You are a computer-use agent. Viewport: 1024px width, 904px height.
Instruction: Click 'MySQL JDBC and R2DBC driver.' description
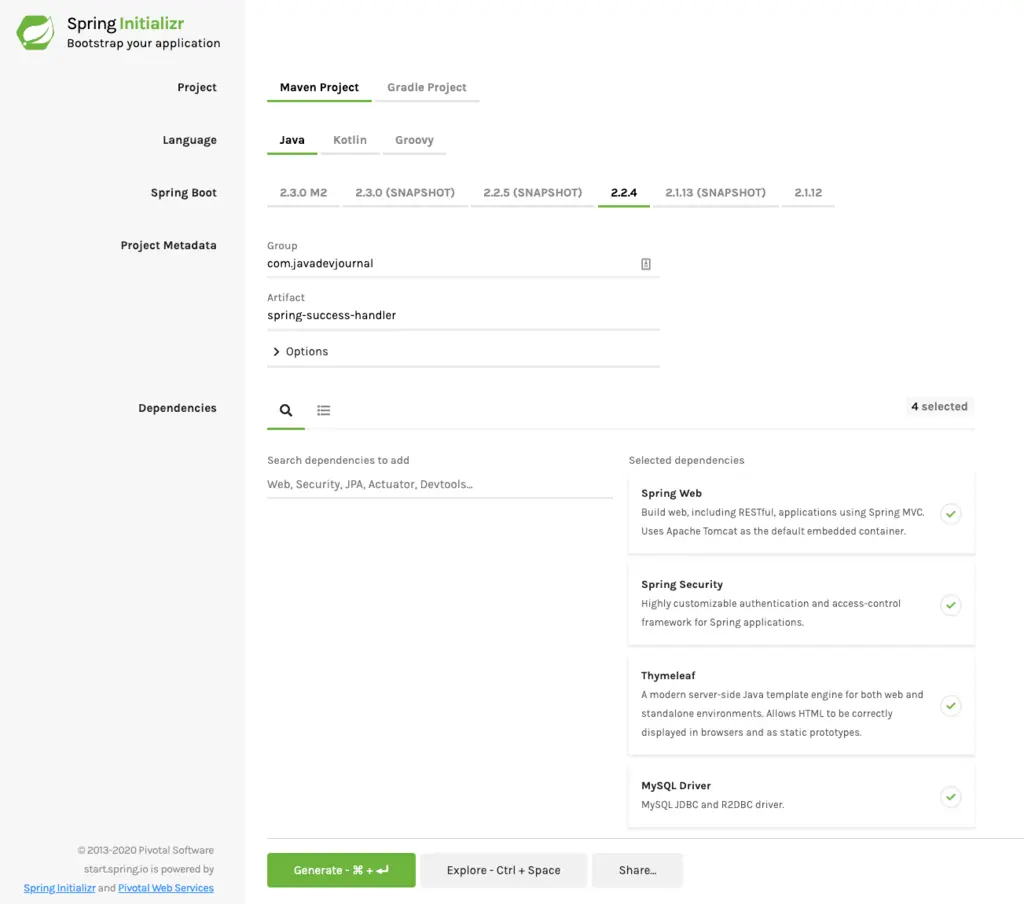tap(712, 805)
